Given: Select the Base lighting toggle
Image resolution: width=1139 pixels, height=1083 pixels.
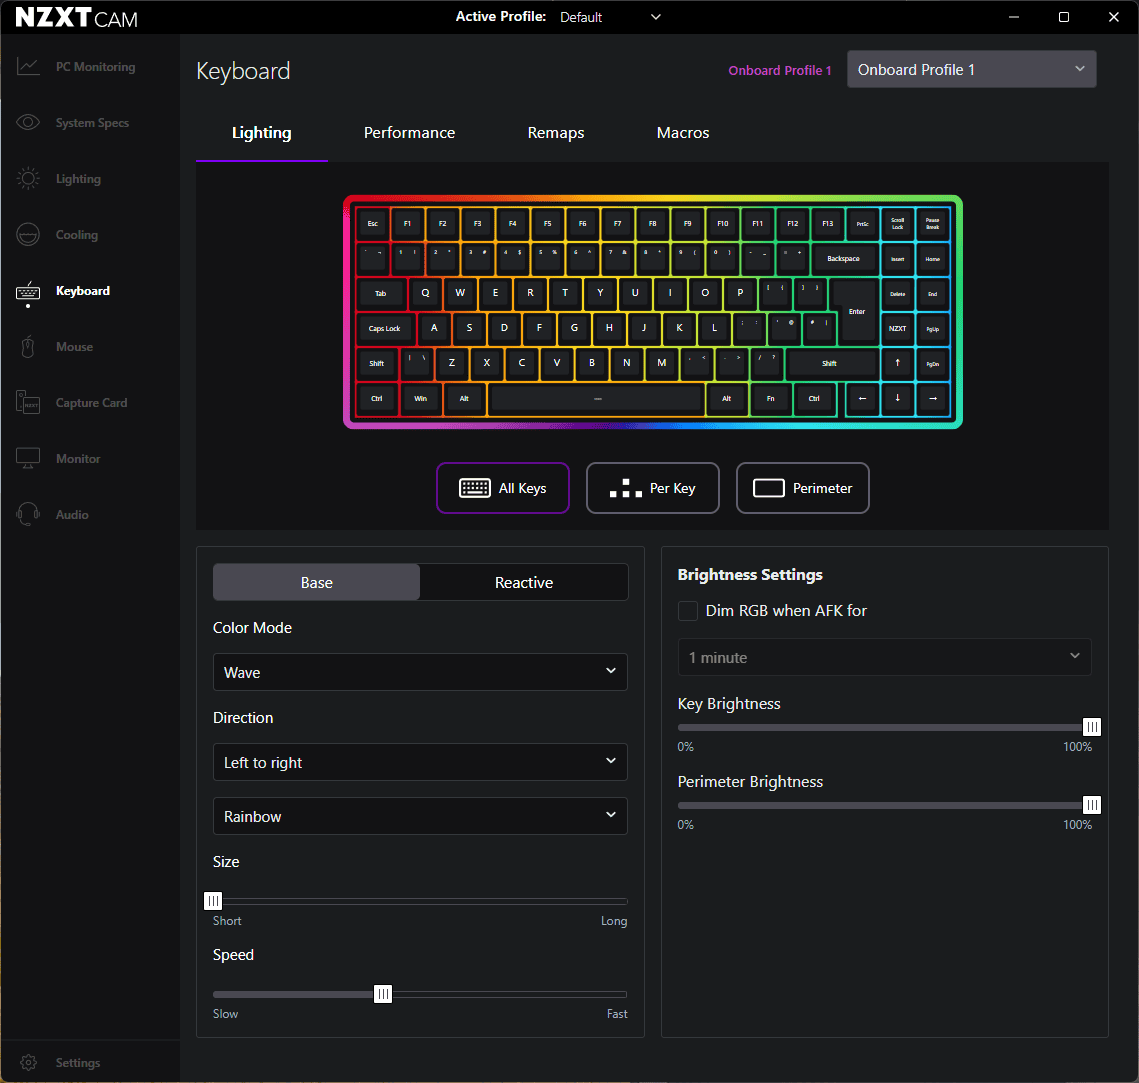Looking at the screenshot, I should 317,583.
